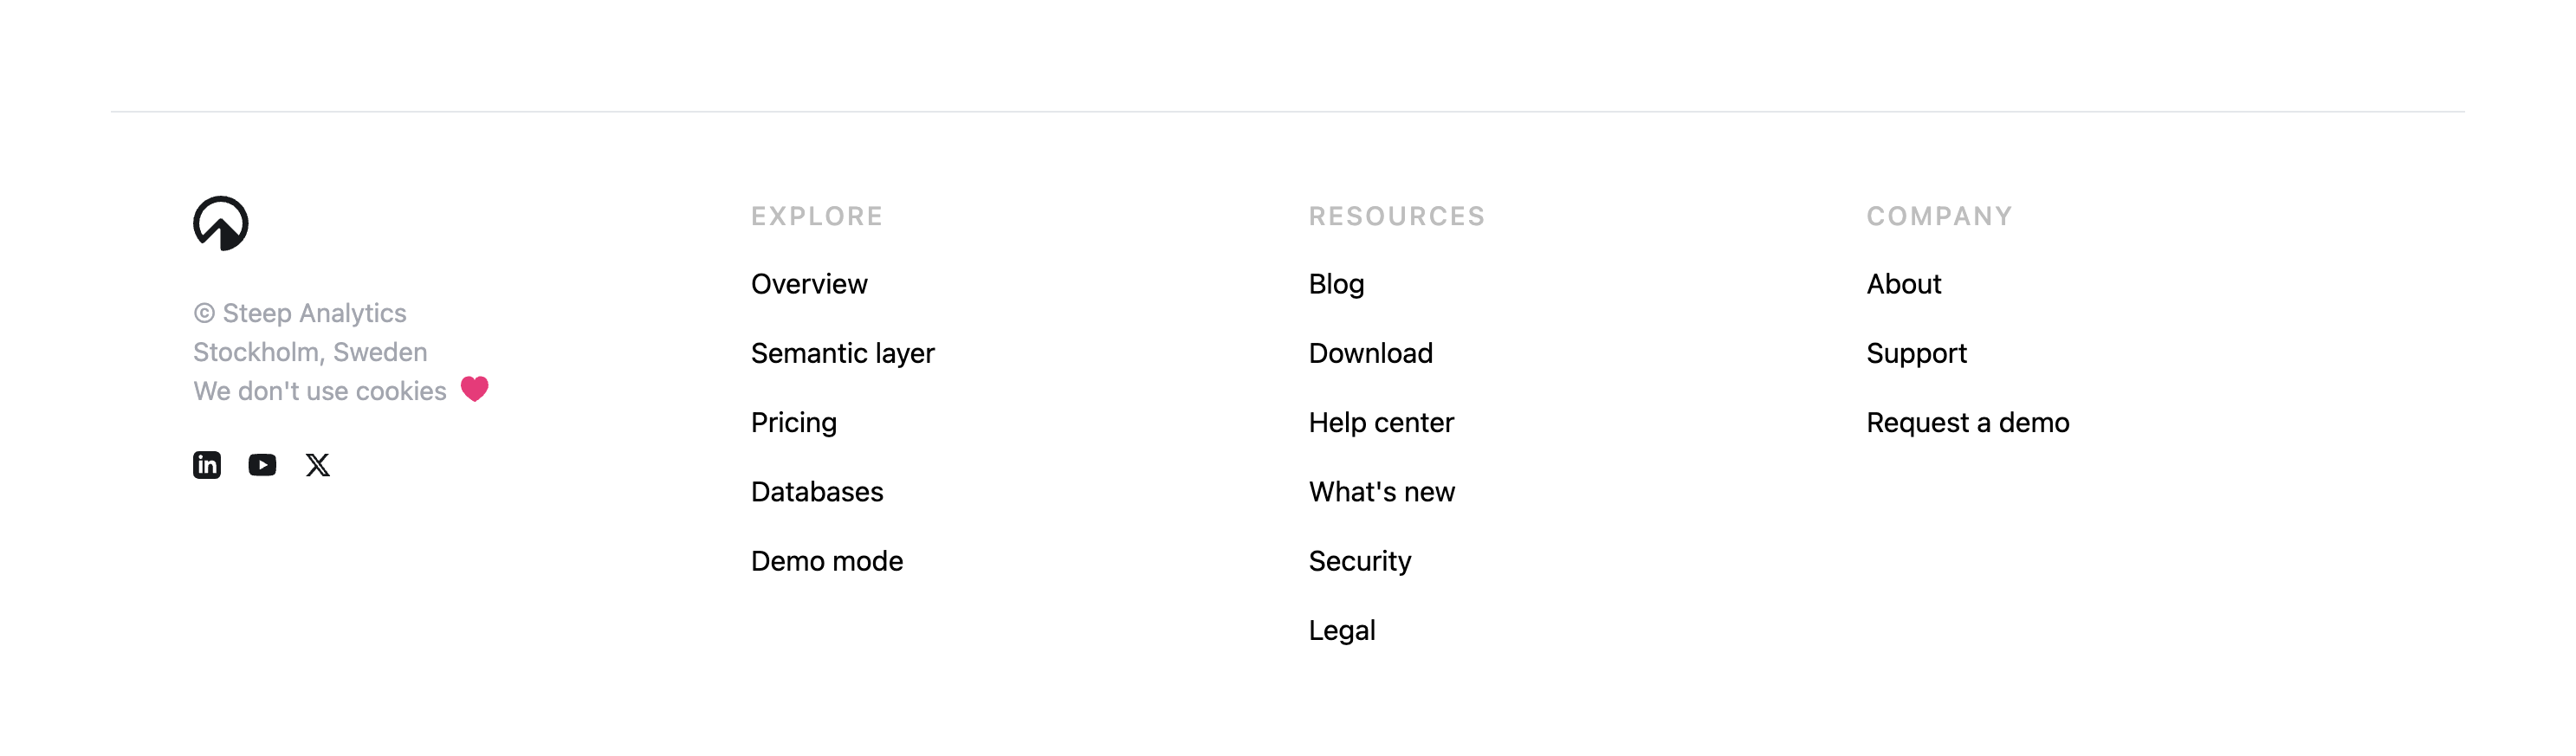The width and height of the screenshot is (2576, 756).
Task: Open the Overview page
Action: tap(809, 283)
